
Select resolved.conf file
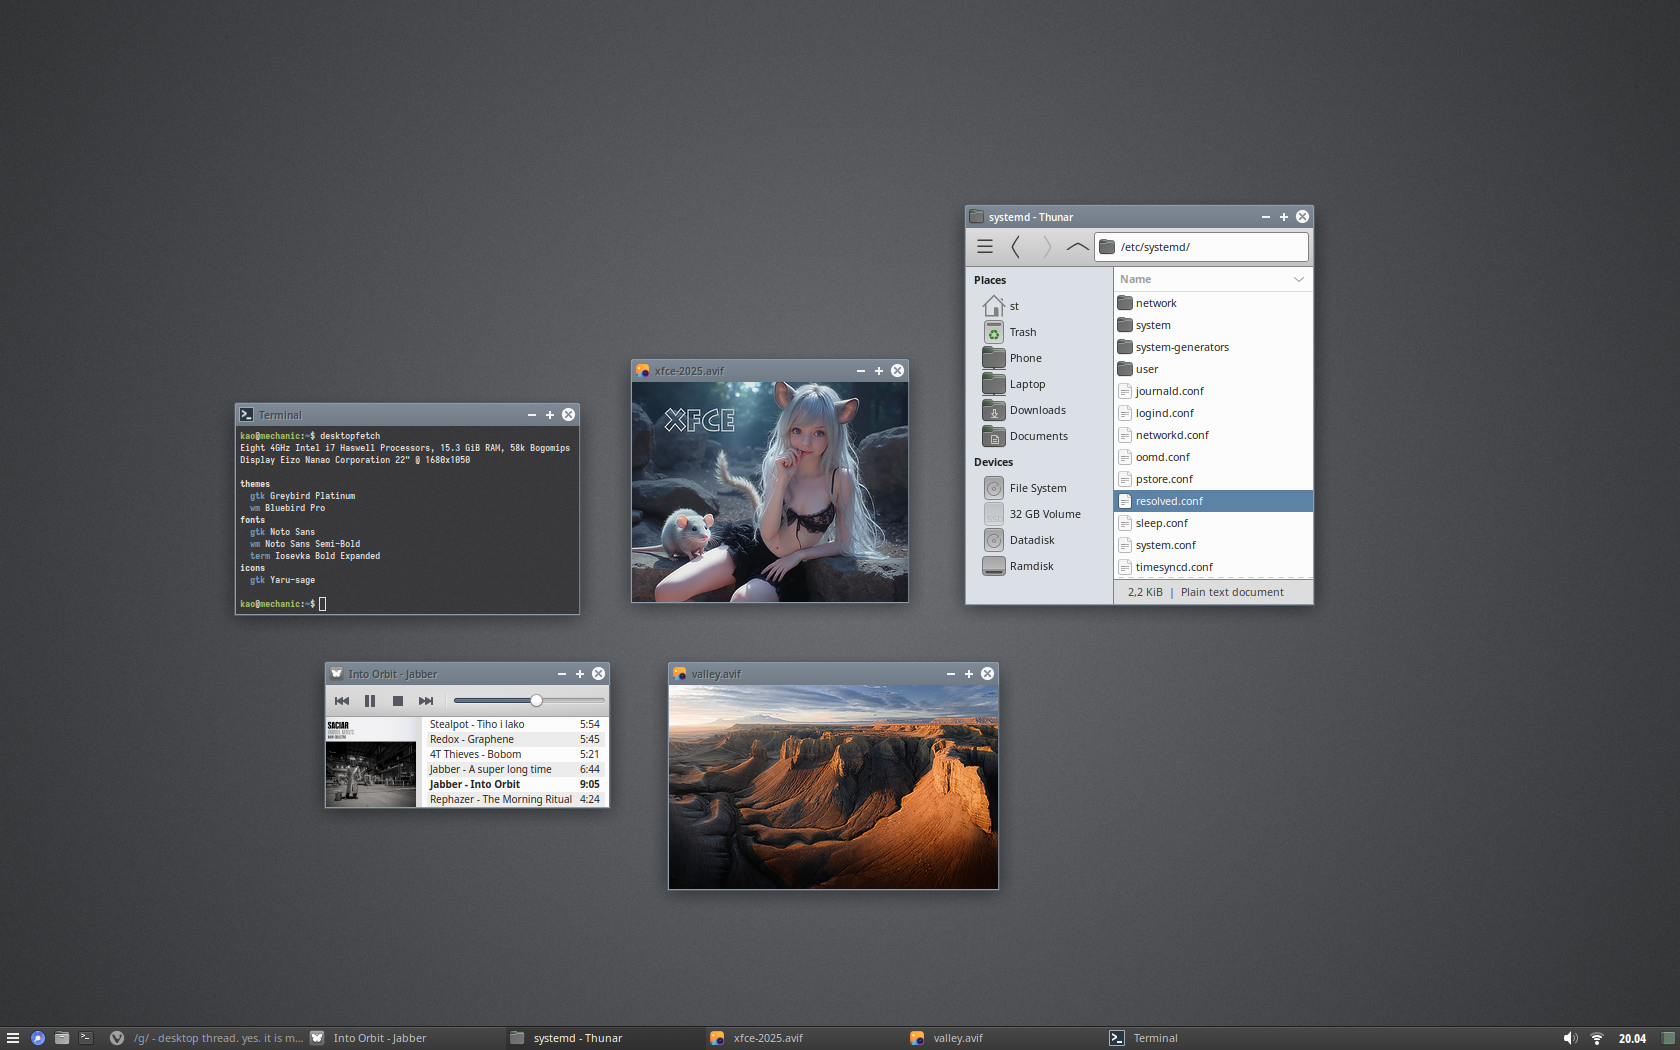[x=1213, y=501]
